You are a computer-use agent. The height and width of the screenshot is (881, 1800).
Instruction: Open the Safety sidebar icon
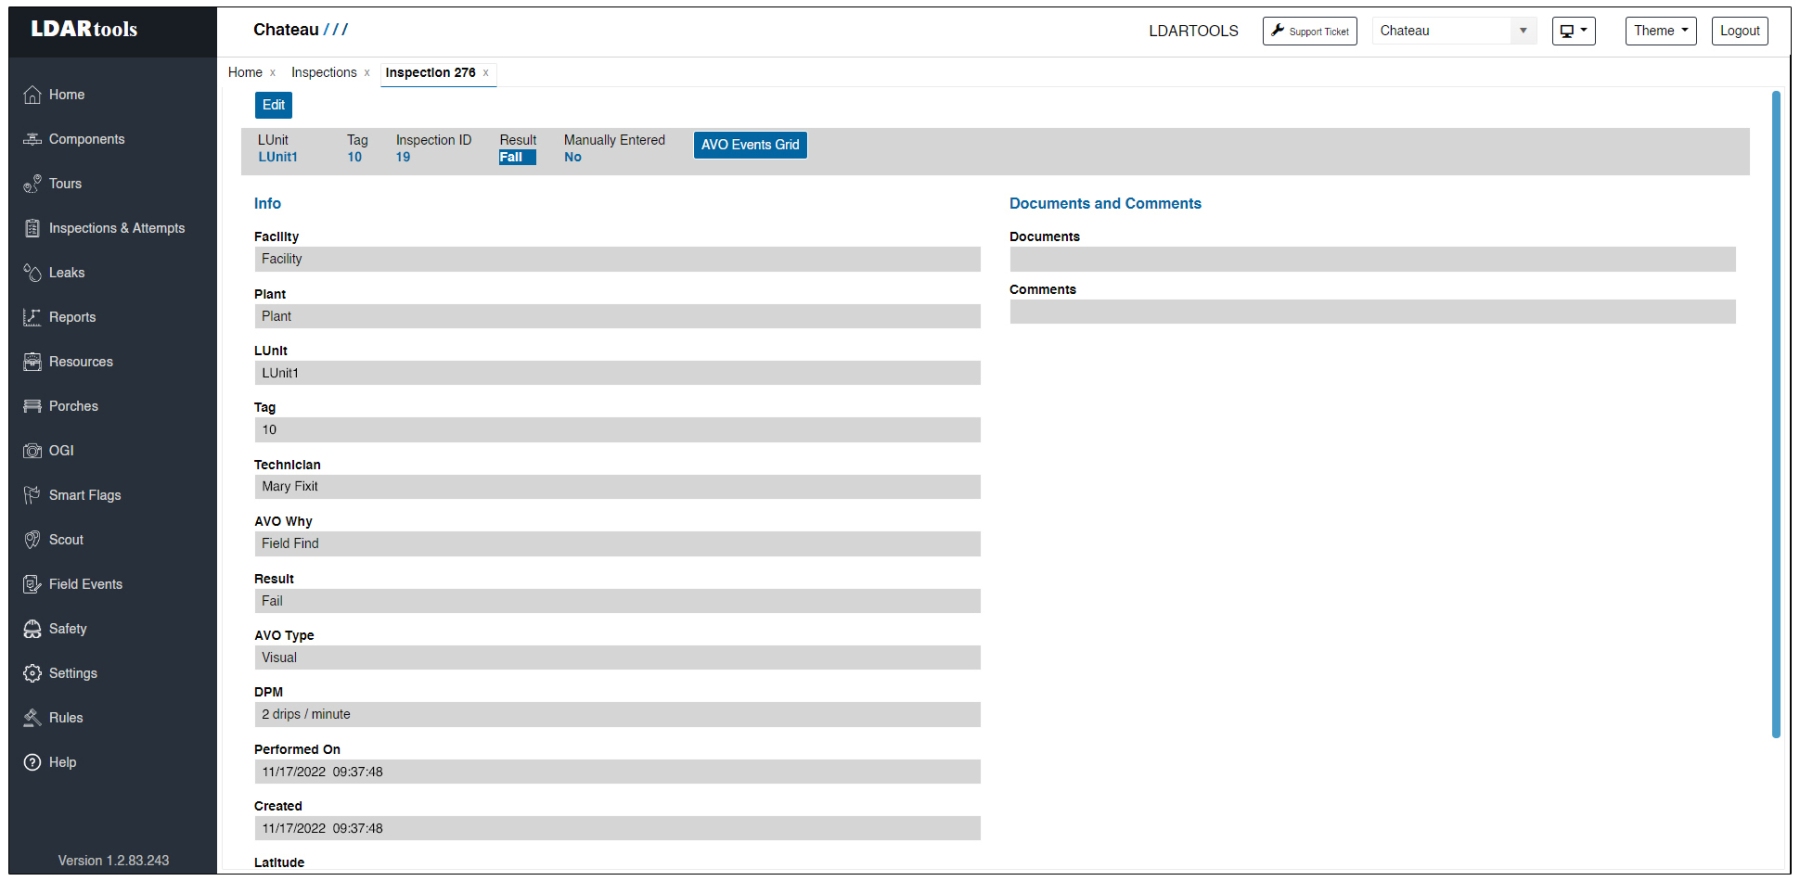(x=33, y=629)
